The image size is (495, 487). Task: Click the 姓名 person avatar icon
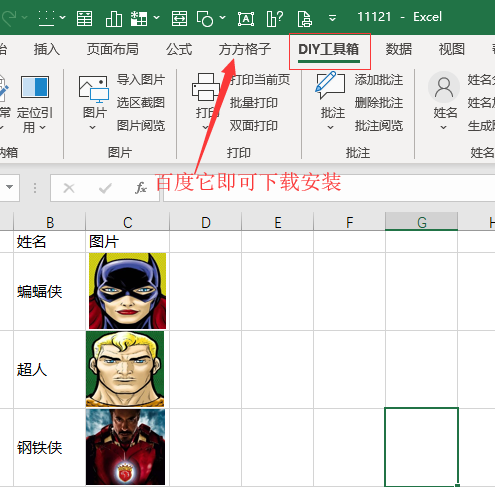444,87
